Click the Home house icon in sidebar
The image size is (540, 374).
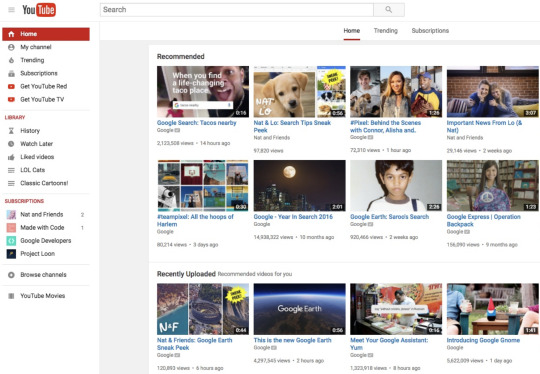11,34
